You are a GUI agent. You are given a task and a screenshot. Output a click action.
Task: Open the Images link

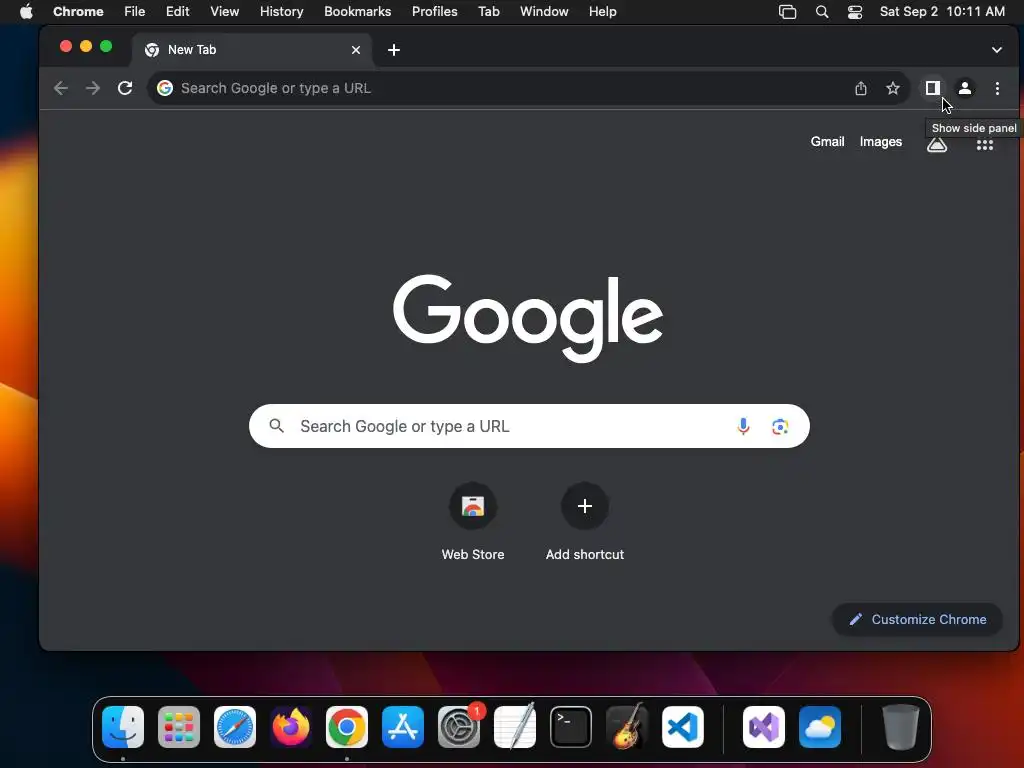880,142
